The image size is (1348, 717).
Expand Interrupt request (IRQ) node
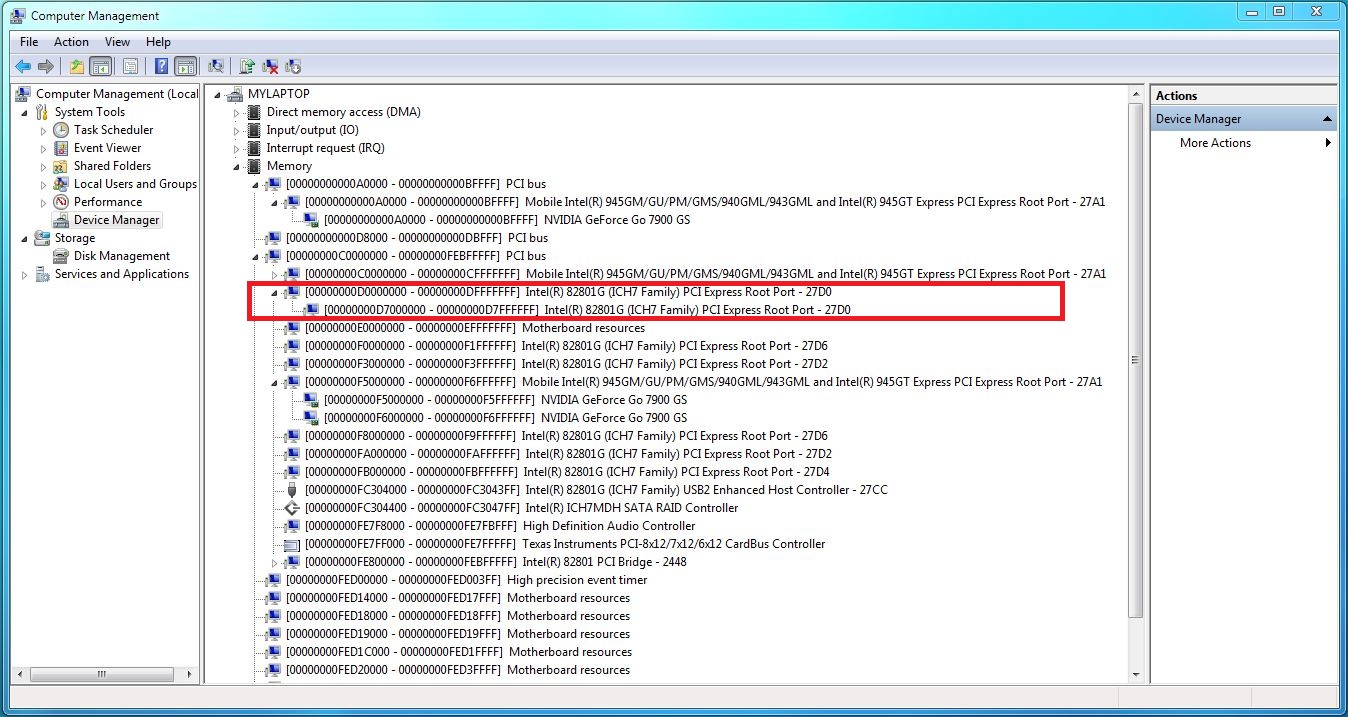pos(237,148)
